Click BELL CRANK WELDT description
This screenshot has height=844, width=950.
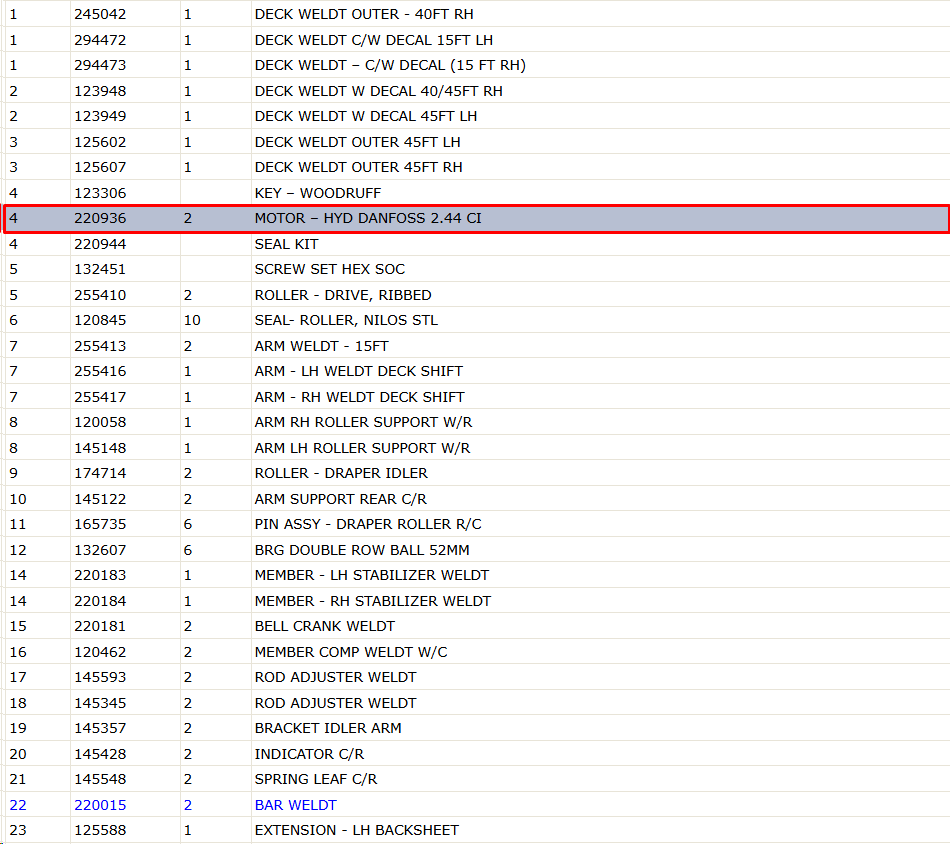click(x=325, y=626)
